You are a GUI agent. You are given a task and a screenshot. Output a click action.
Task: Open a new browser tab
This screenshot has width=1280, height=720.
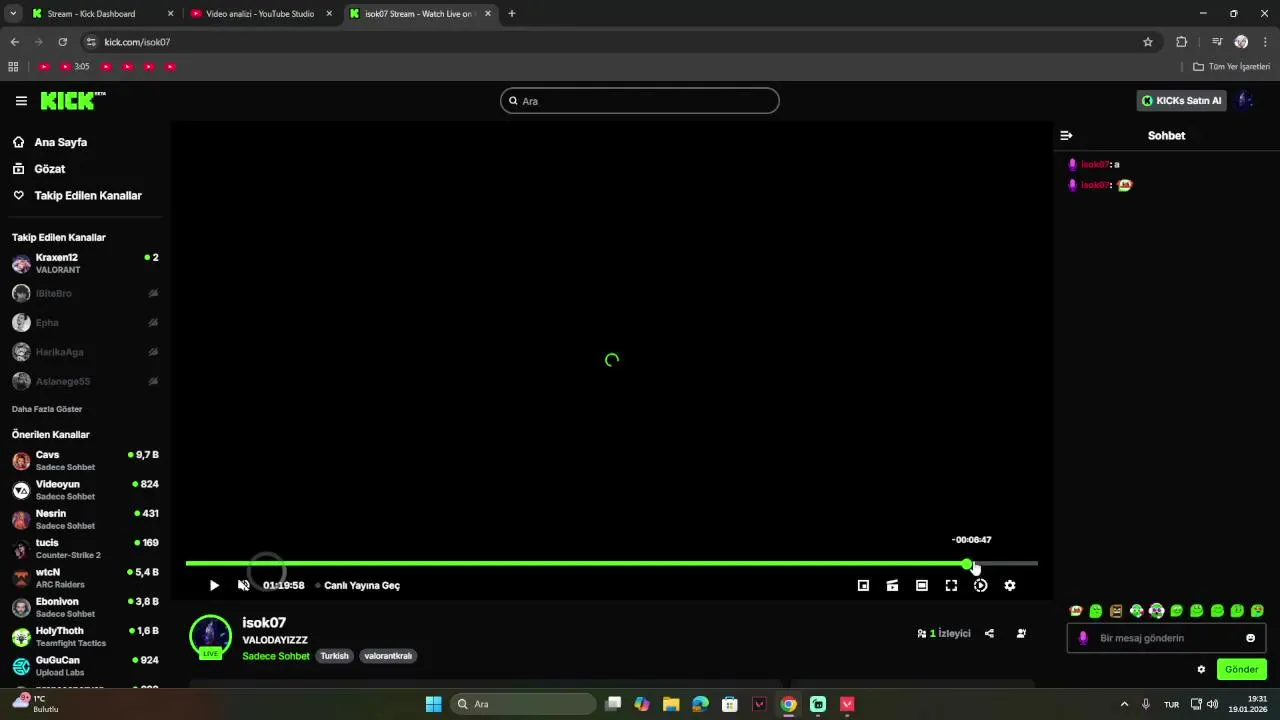[512, 14]
